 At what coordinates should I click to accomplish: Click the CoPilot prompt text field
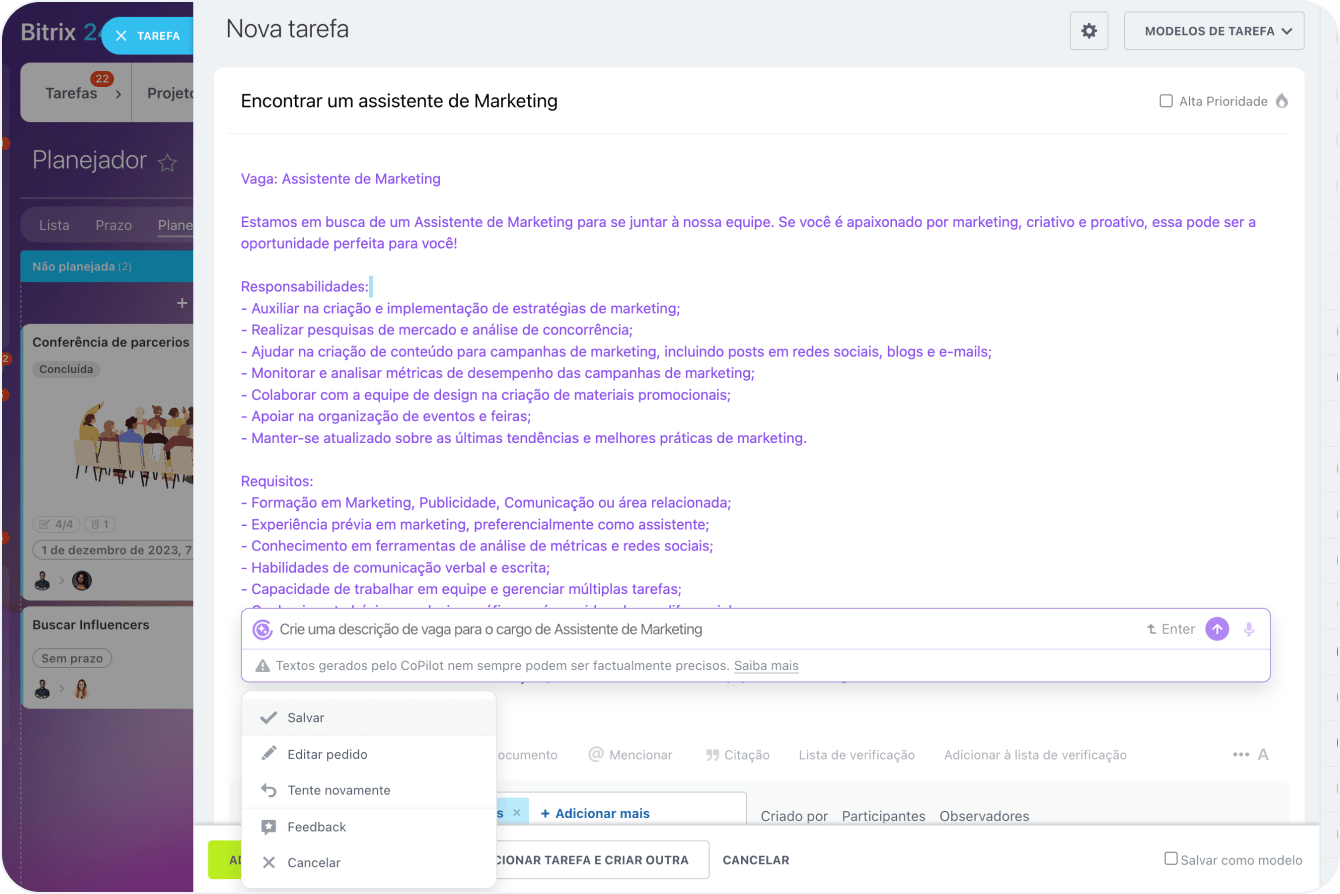[x=700, y=630]
